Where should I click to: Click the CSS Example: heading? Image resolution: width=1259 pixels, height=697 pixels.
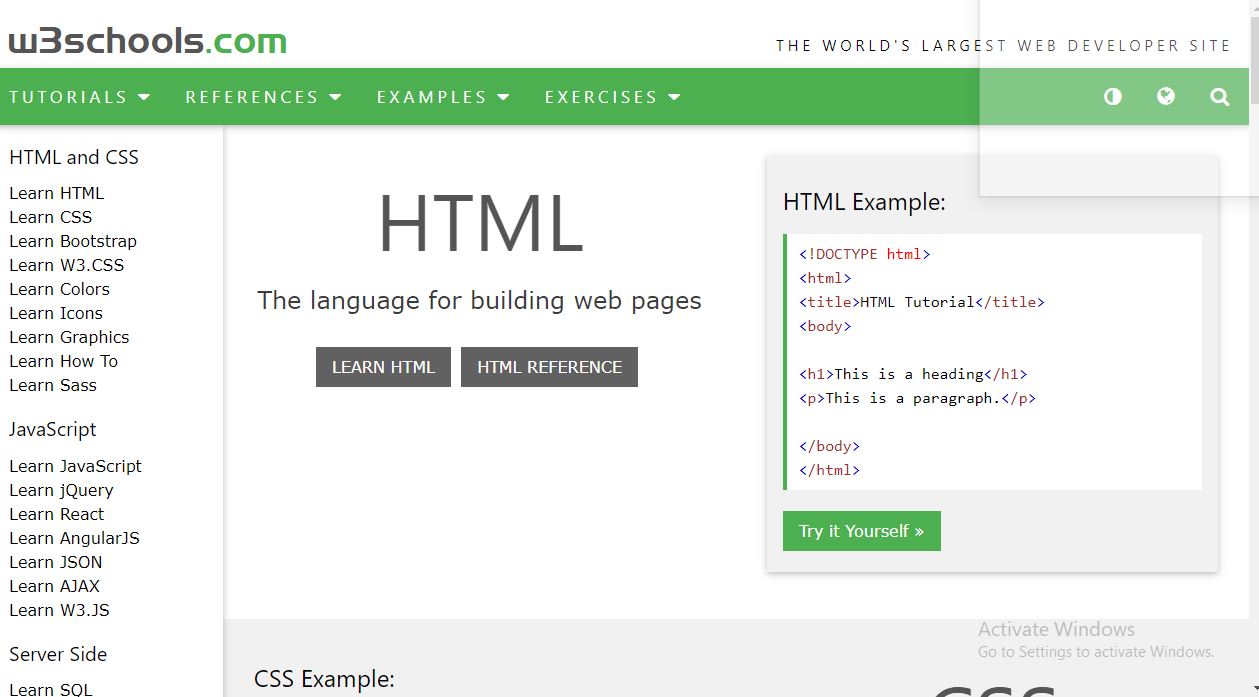tap(324, 679)
